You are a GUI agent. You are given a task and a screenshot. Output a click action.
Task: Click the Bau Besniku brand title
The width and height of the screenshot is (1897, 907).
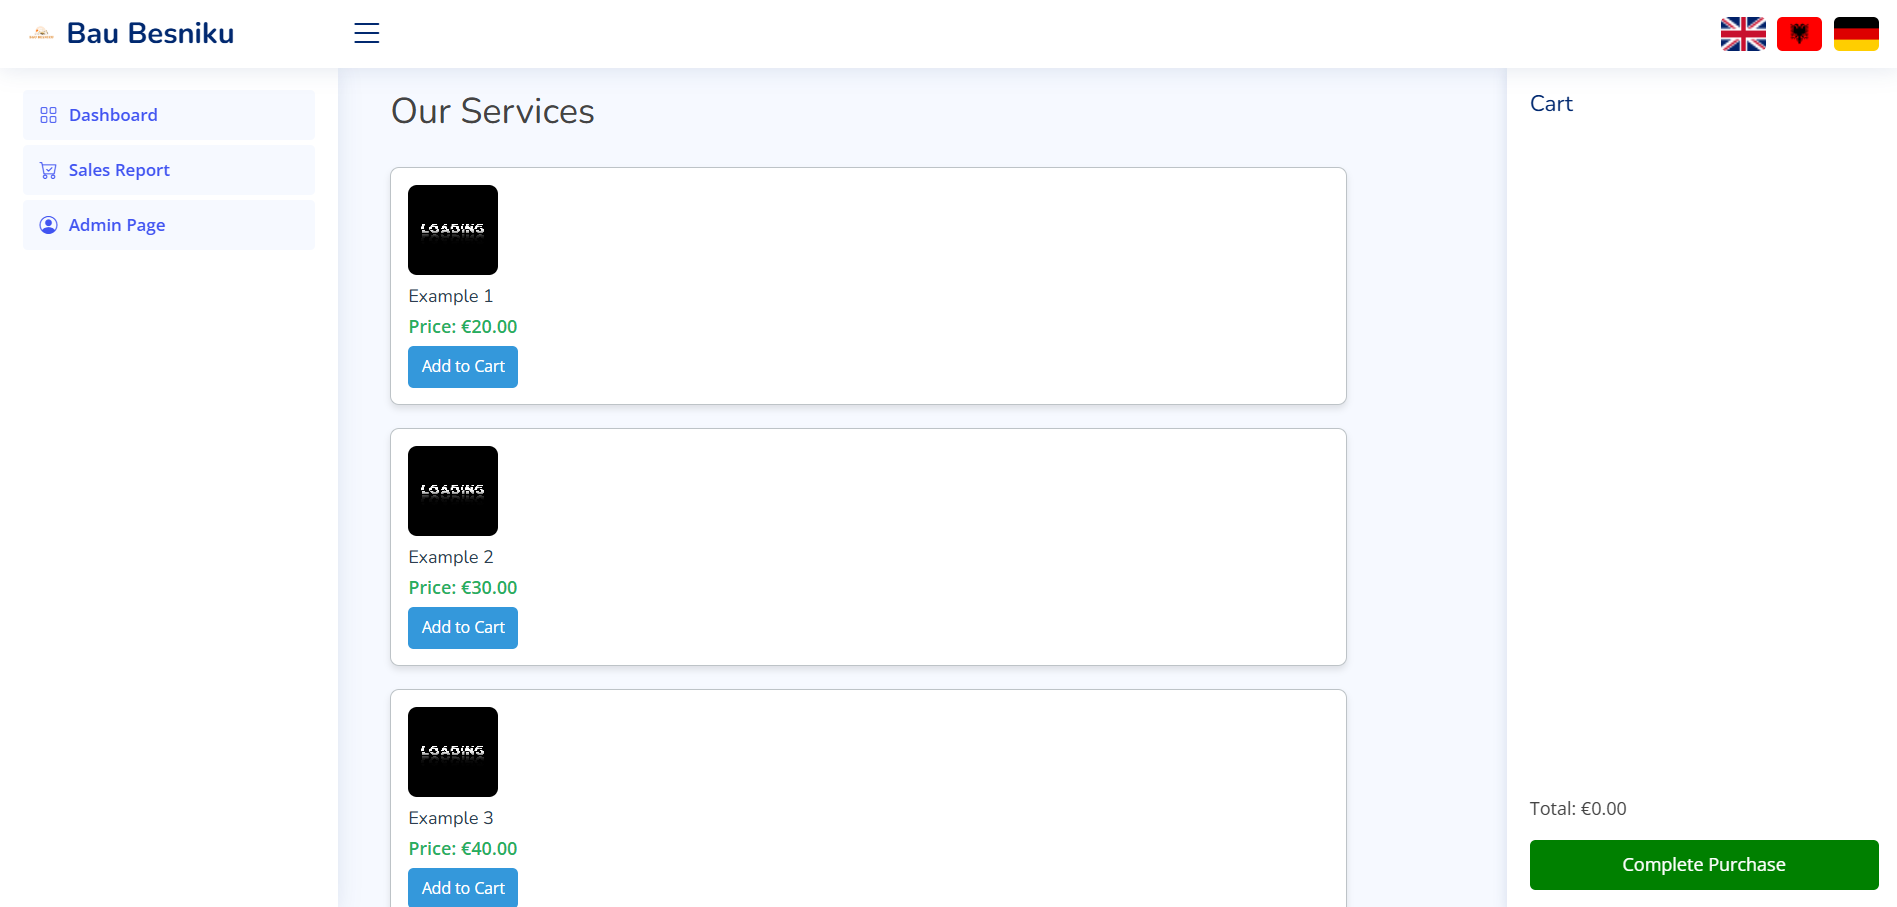click(x=150, y=34)
